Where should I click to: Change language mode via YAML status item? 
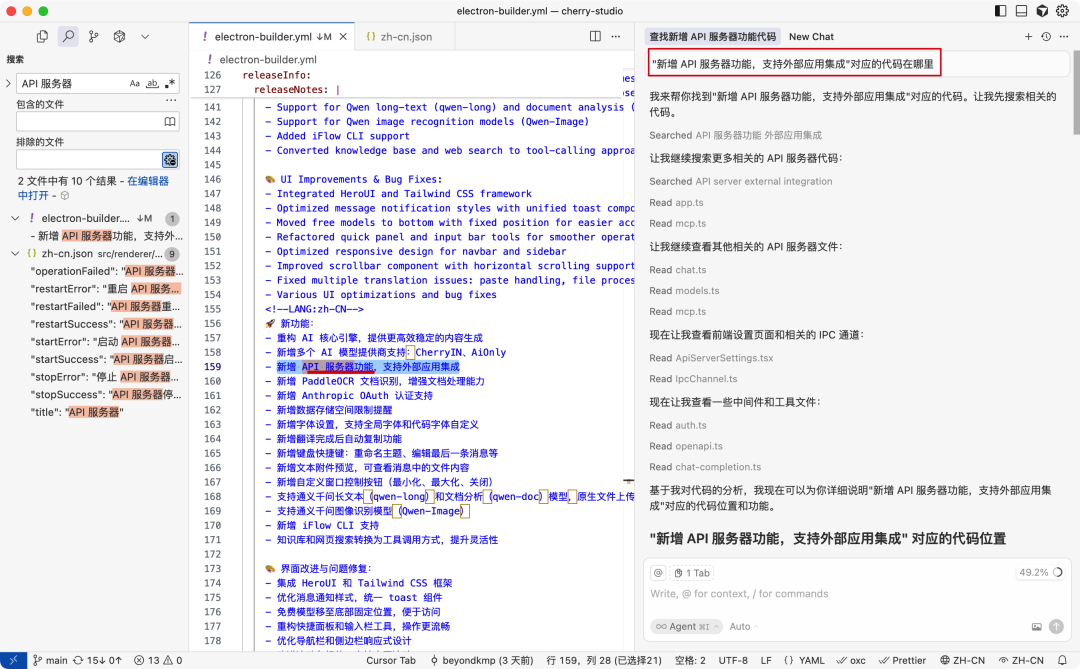tap(804, 660)
